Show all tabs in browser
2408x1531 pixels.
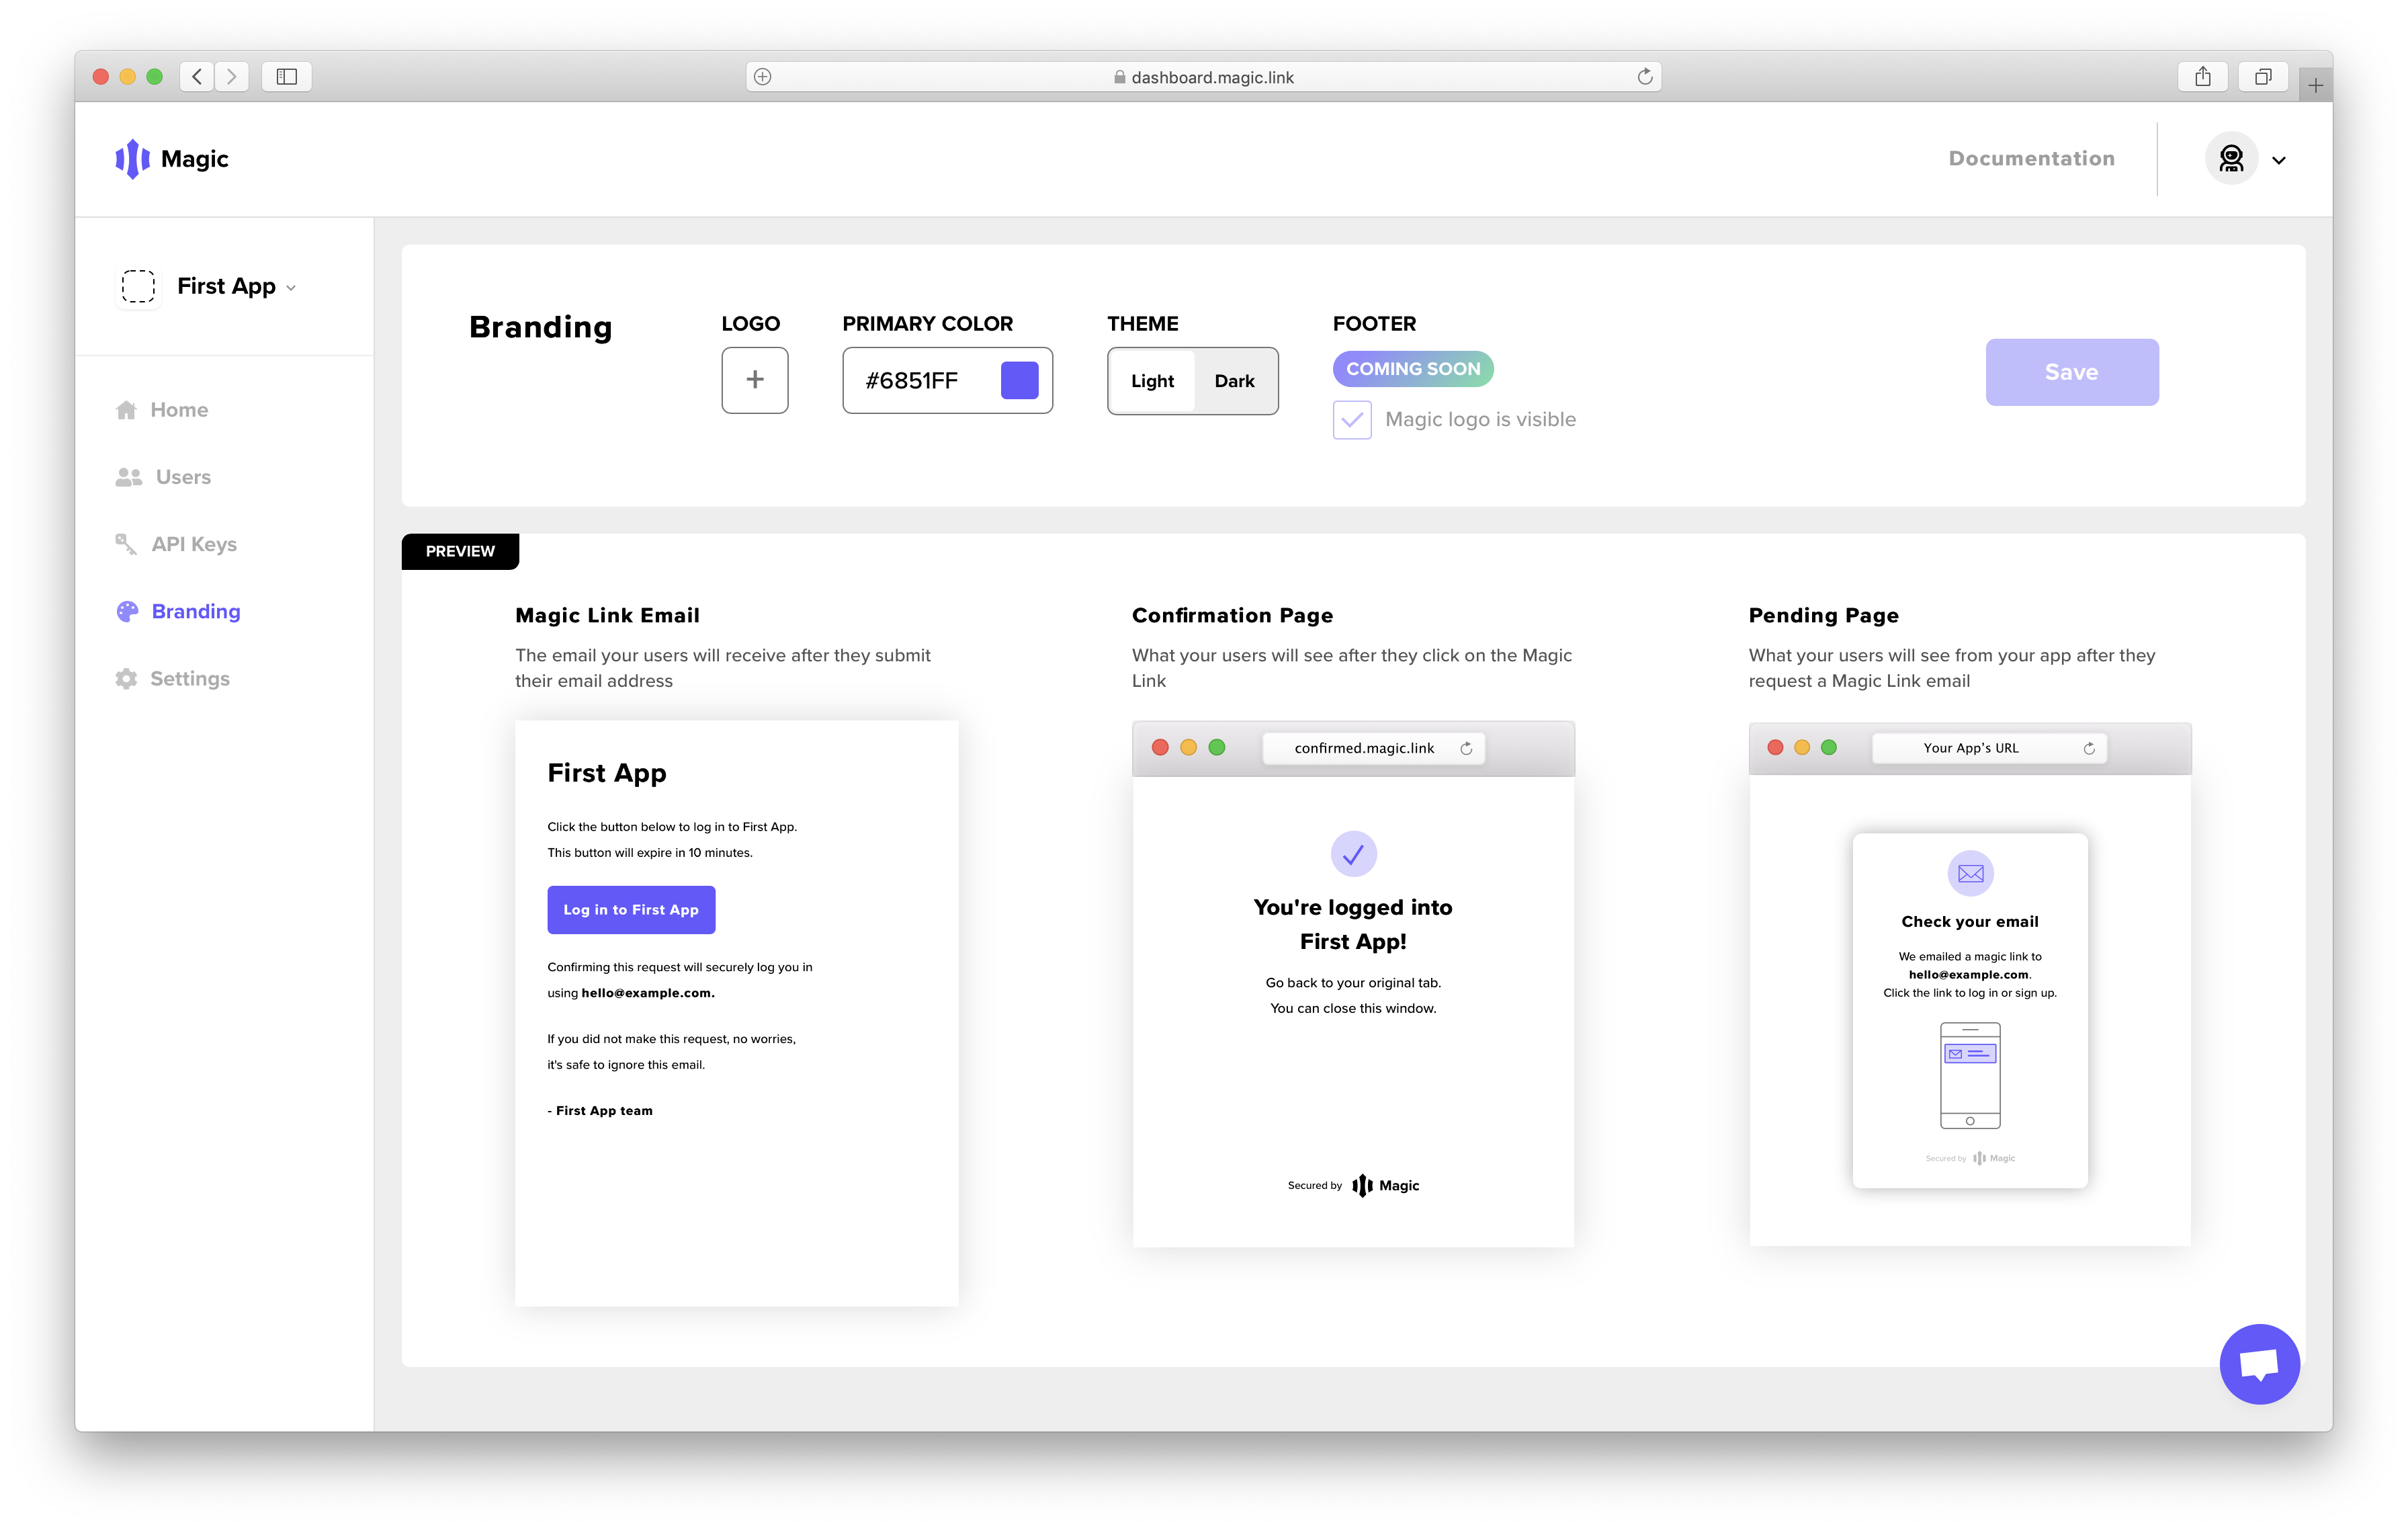click(x=2263, y=77)
